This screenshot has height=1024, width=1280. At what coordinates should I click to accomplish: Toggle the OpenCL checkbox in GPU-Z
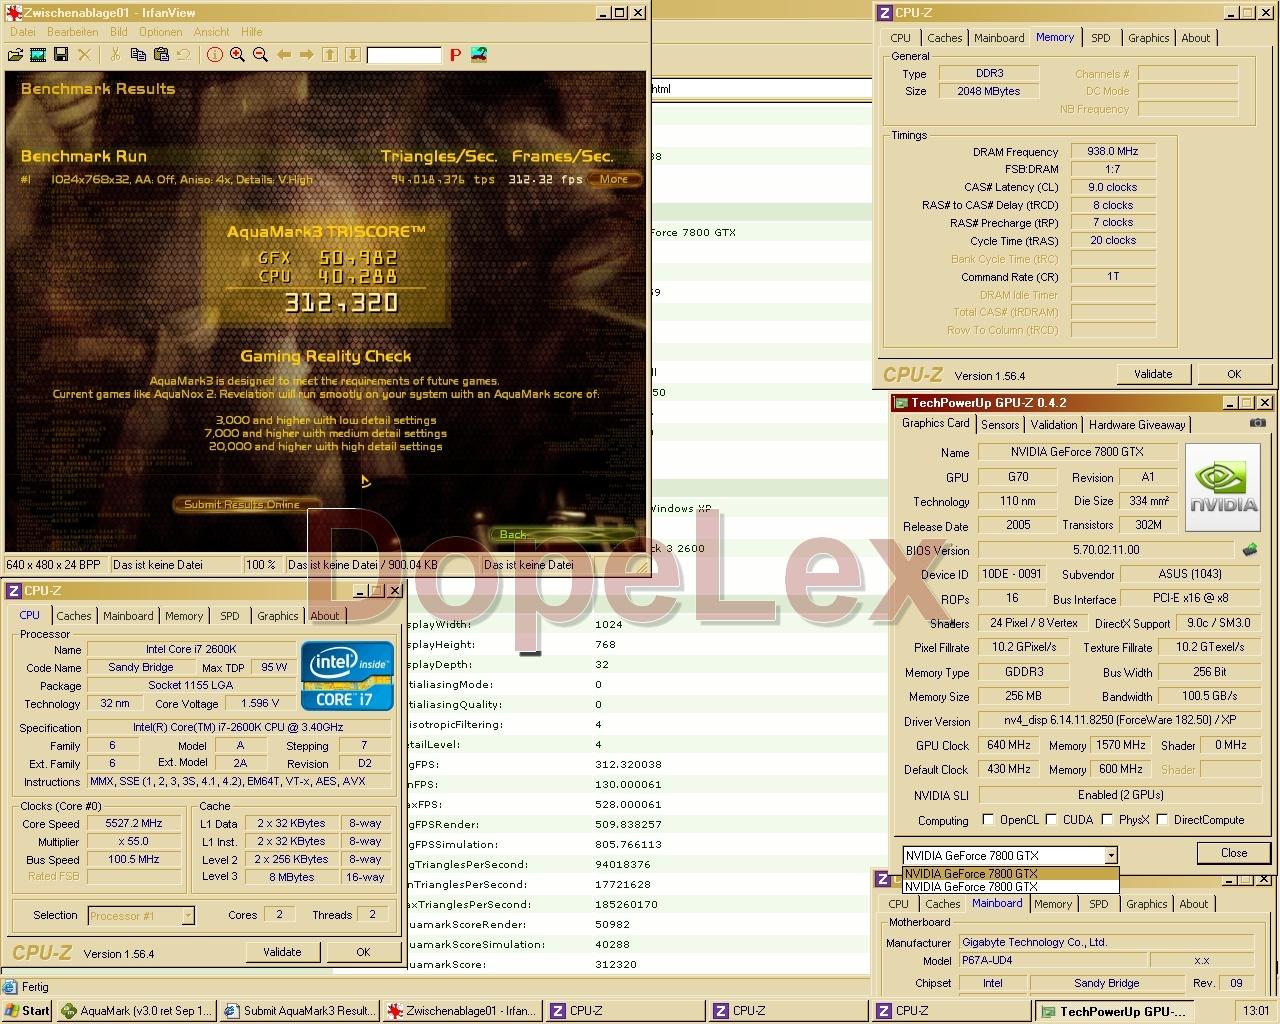(988, 820)
